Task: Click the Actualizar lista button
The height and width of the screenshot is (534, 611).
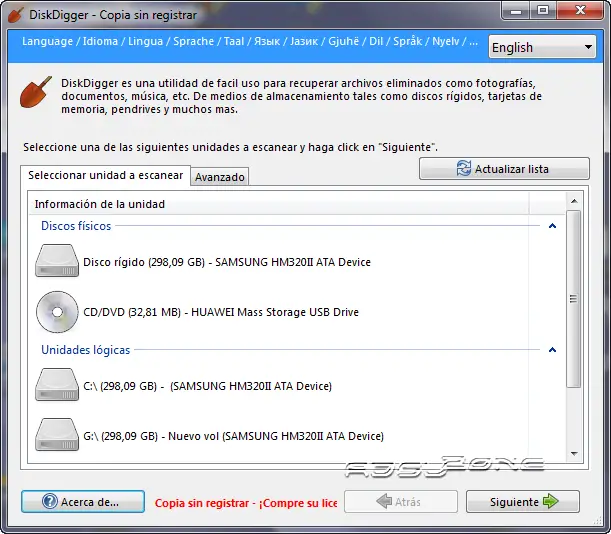Action: pyautogui.click(x=504, y=169)
